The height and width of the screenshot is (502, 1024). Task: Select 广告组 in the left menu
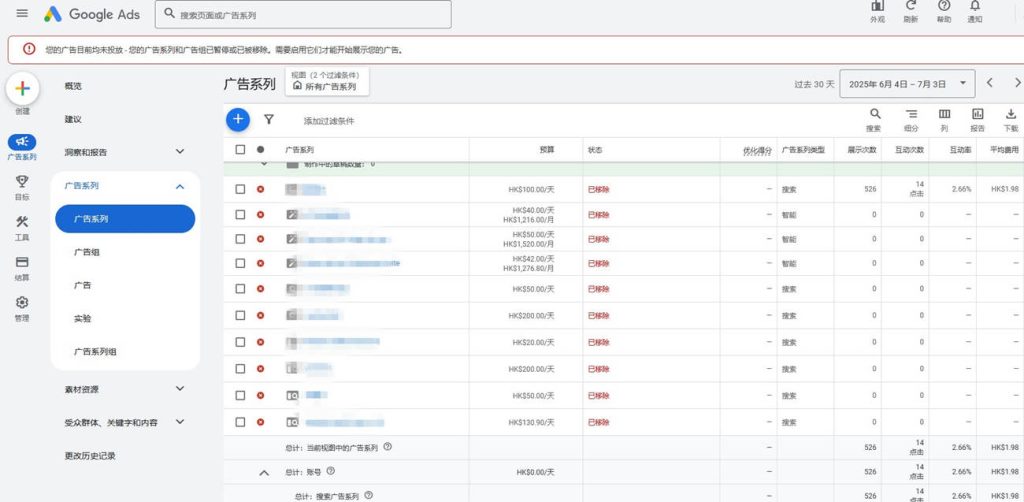pos(87,252)
